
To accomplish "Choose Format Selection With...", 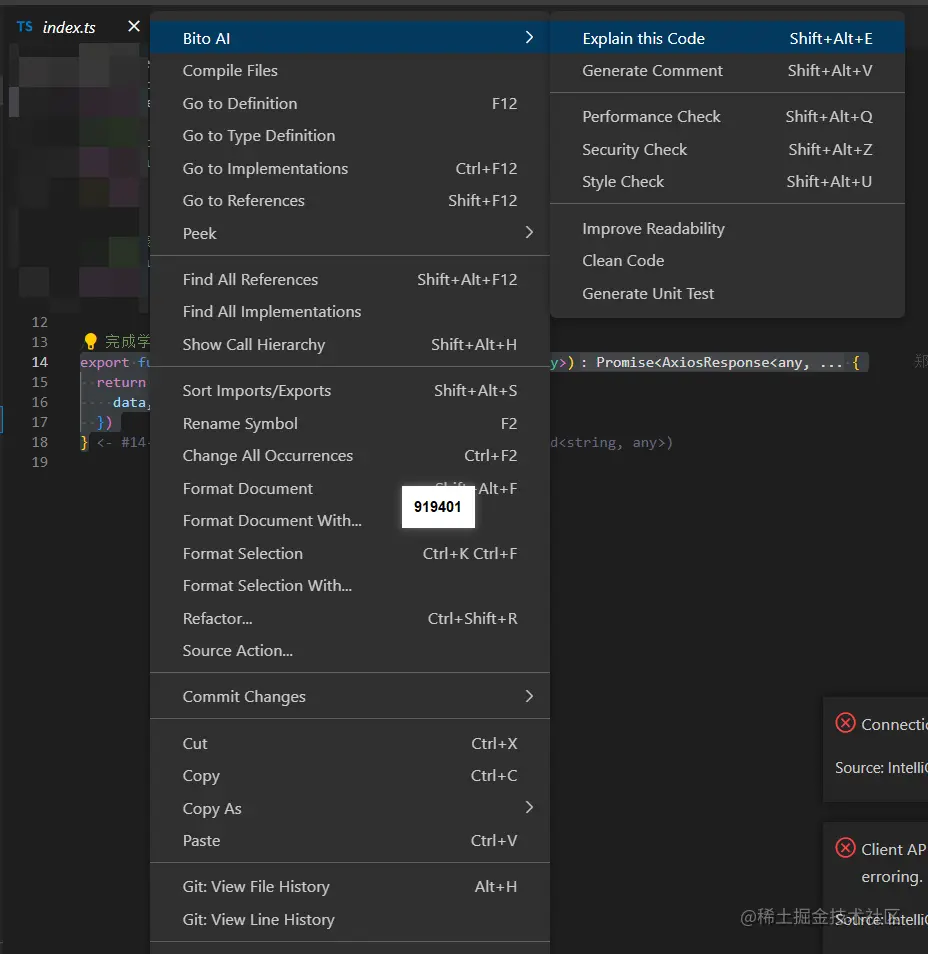I will [x=350, y=585].
